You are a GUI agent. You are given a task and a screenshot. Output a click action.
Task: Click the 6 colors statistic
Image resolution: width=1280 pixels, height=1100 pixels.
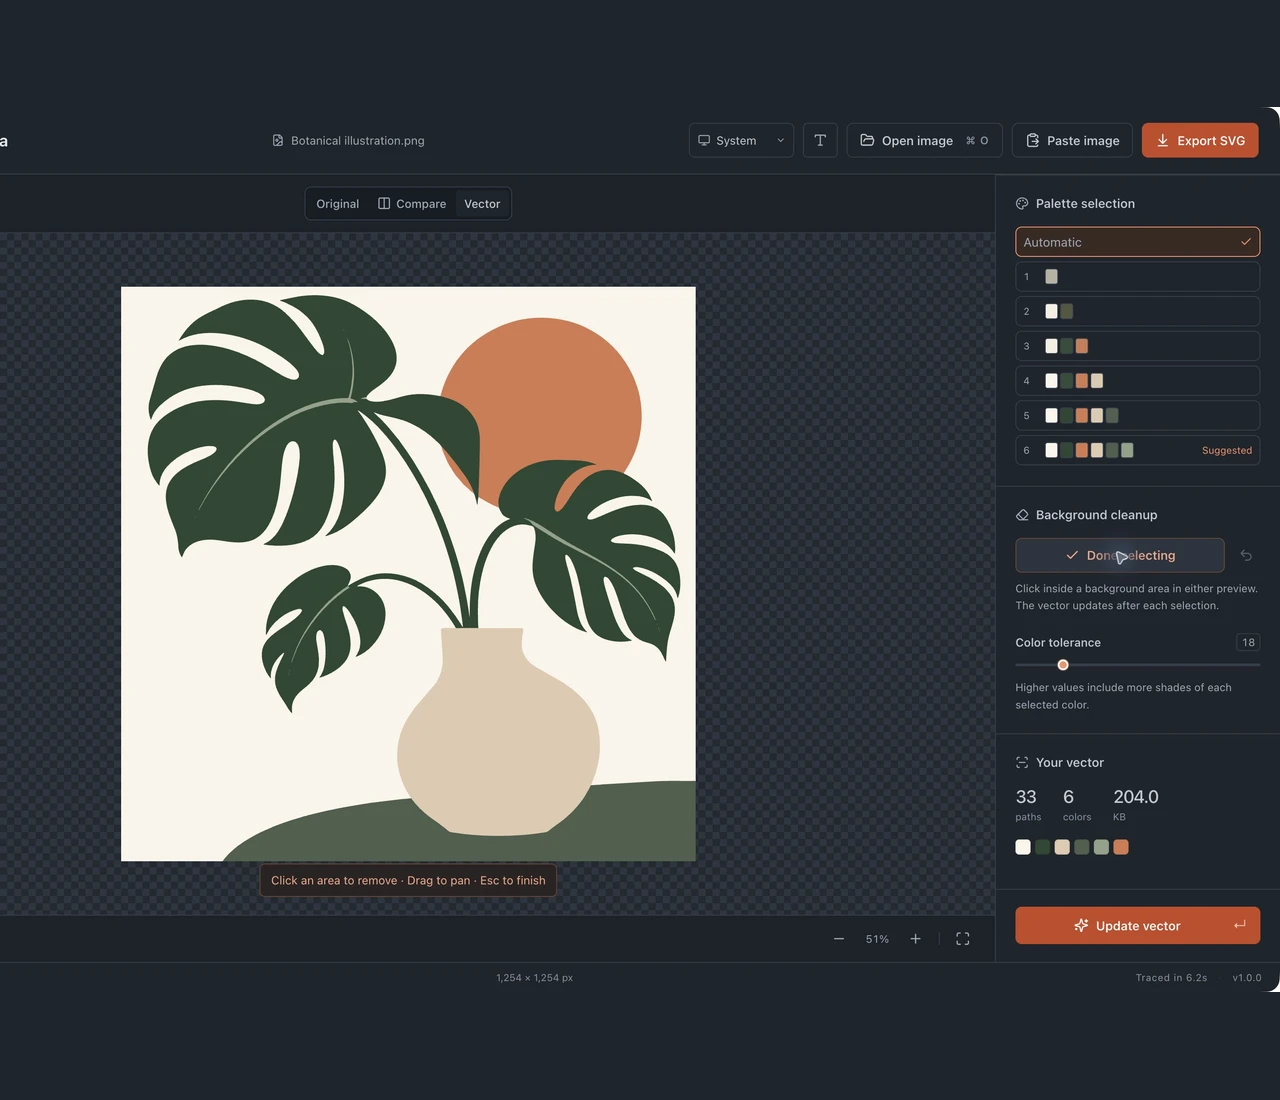coord(1076,804)
